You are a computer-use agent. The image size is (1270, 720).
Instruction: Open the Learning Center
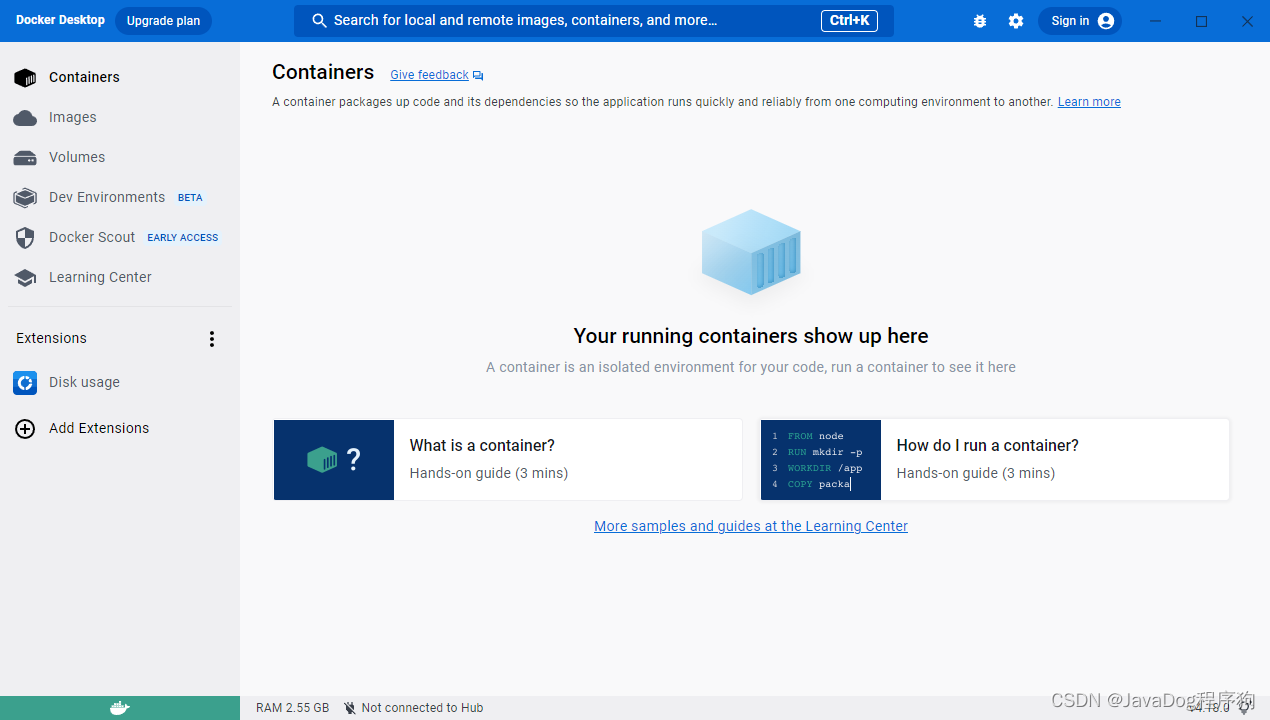tap(100, 277)
